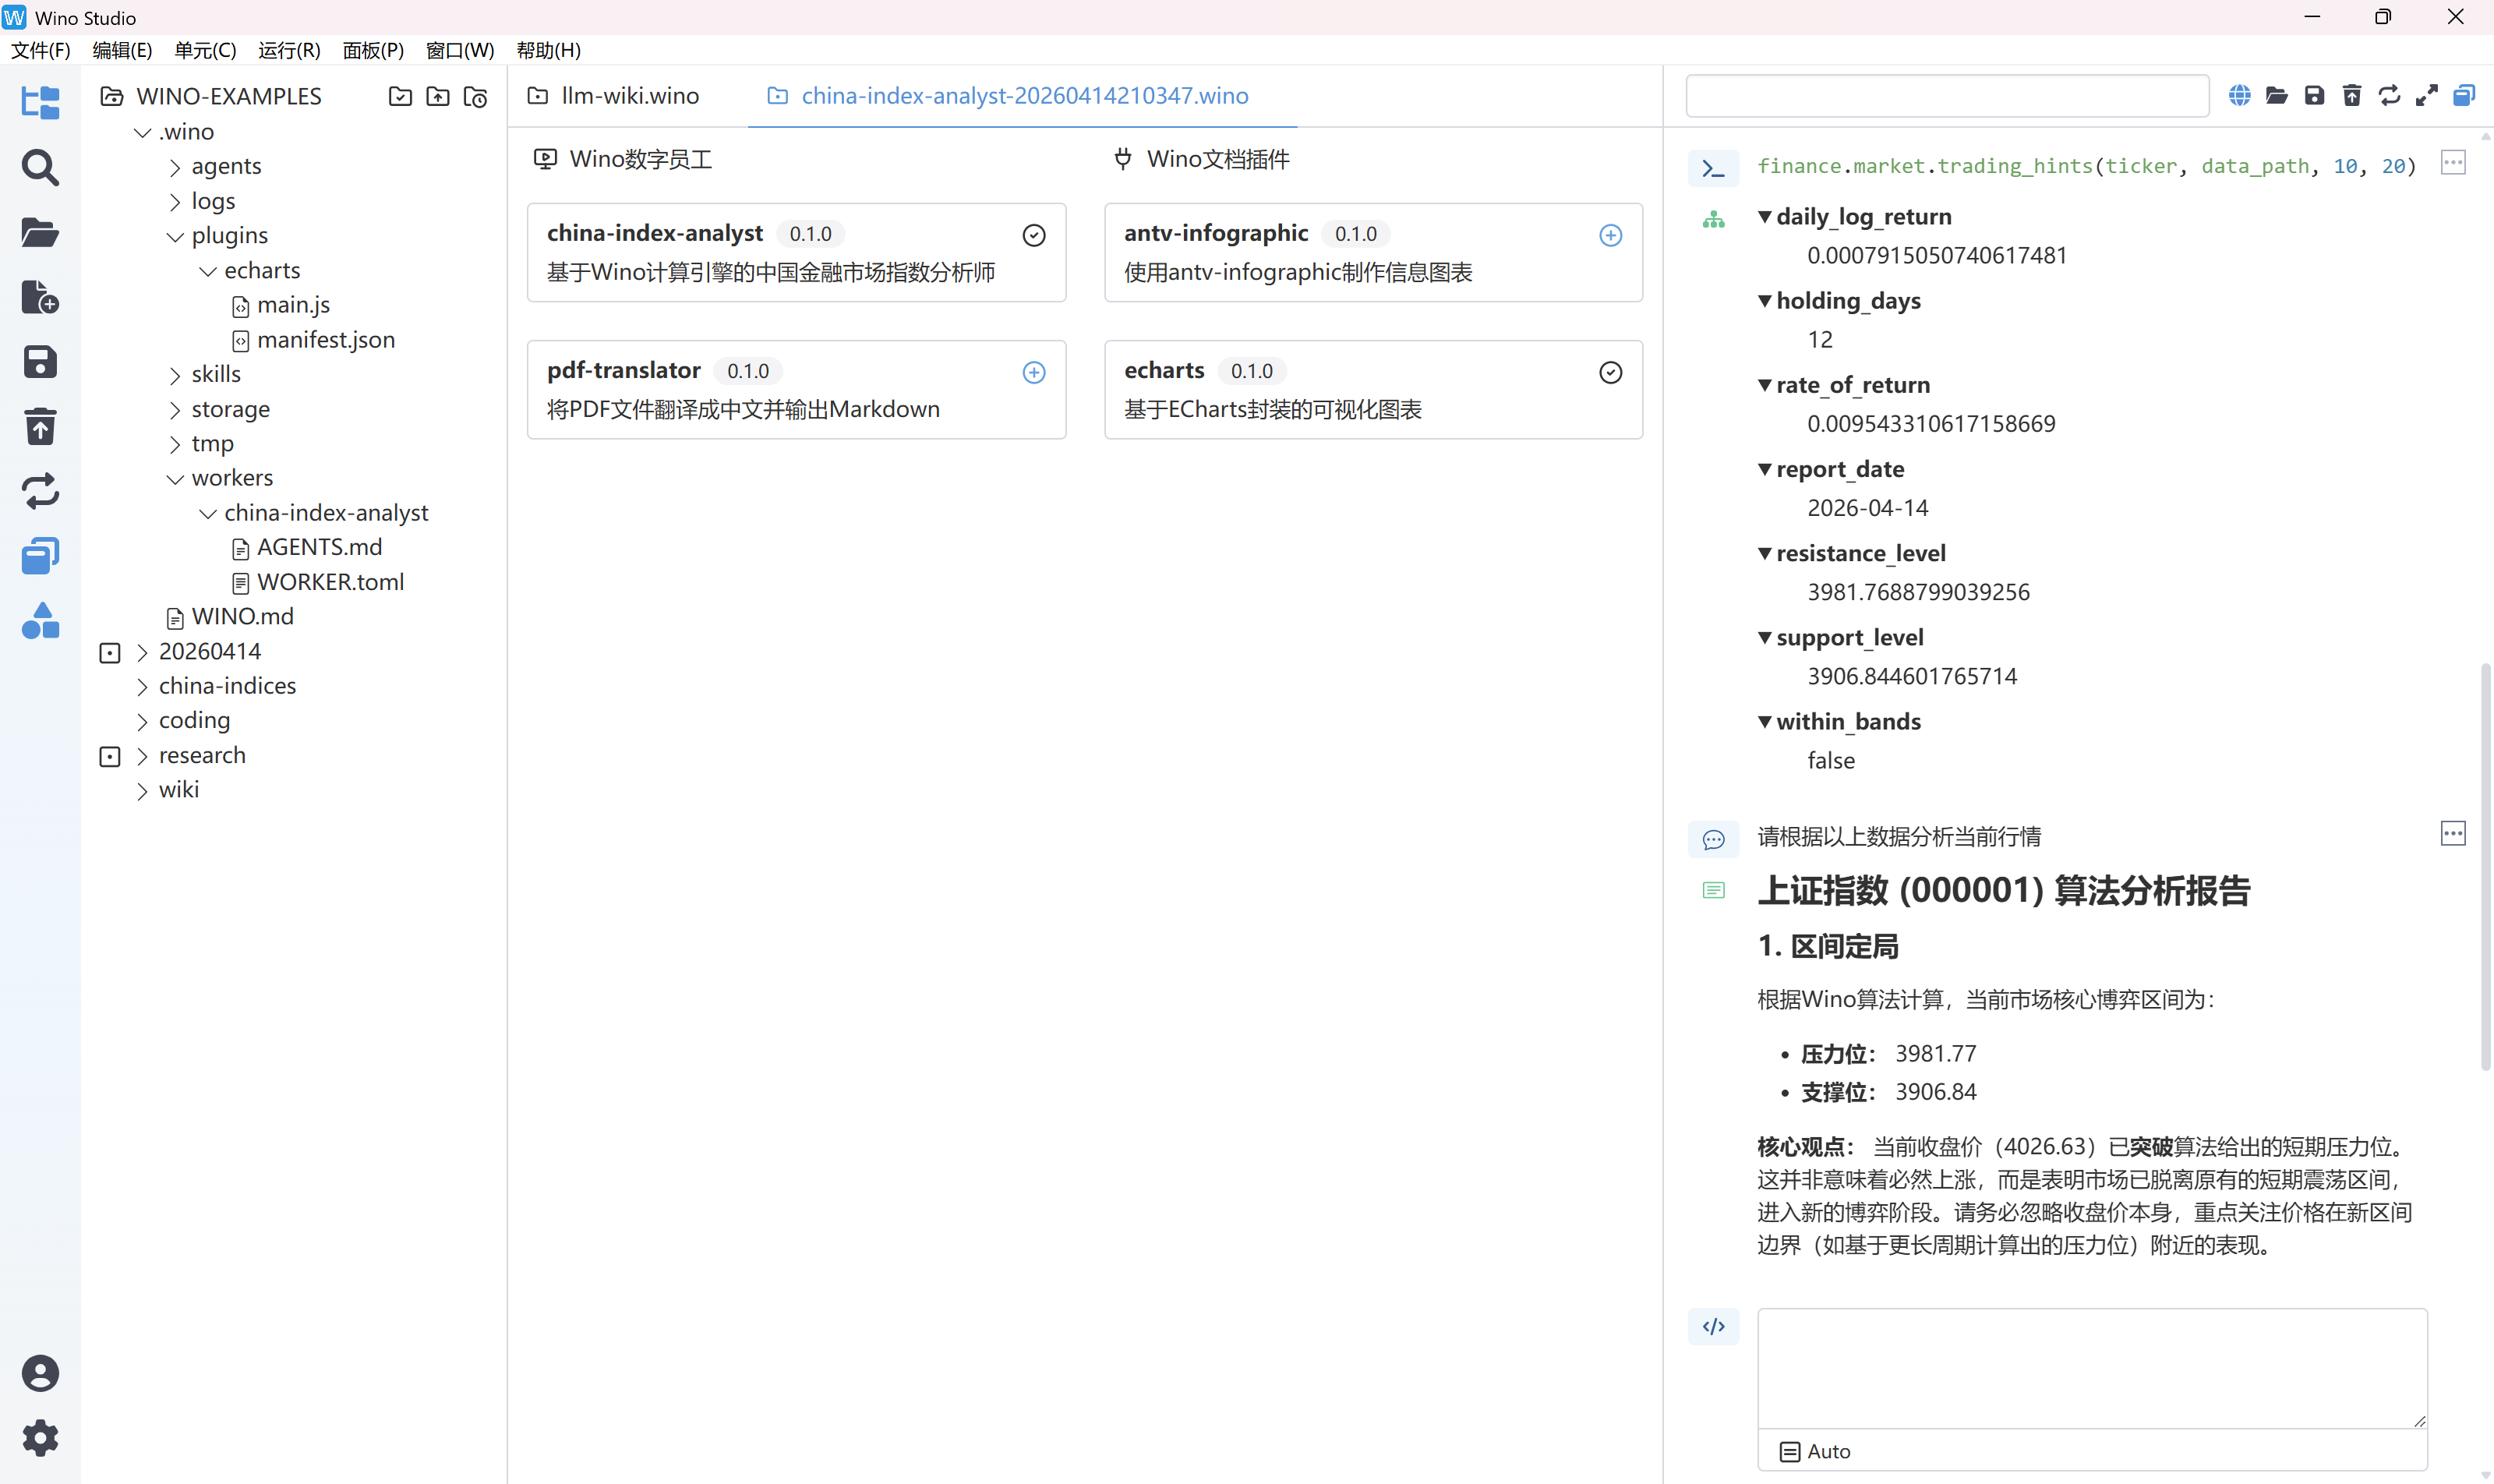Click the expand fullscreen arrows icon
The width and height of the screenshot is (2494, 1484).
tap(2426, 96)
